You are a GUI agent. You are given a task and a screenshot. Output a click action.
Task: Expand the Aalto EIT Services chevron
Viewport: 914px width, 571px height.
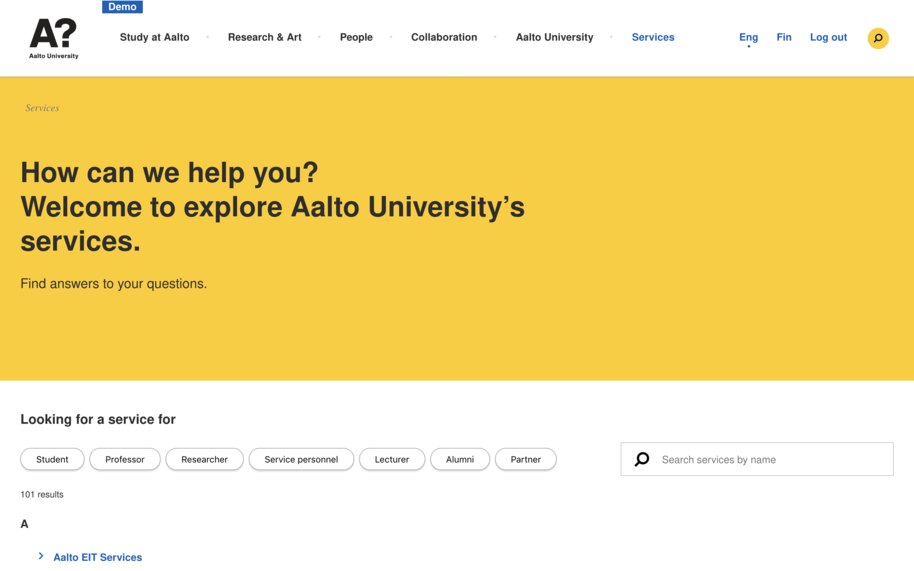pos(41,556)
